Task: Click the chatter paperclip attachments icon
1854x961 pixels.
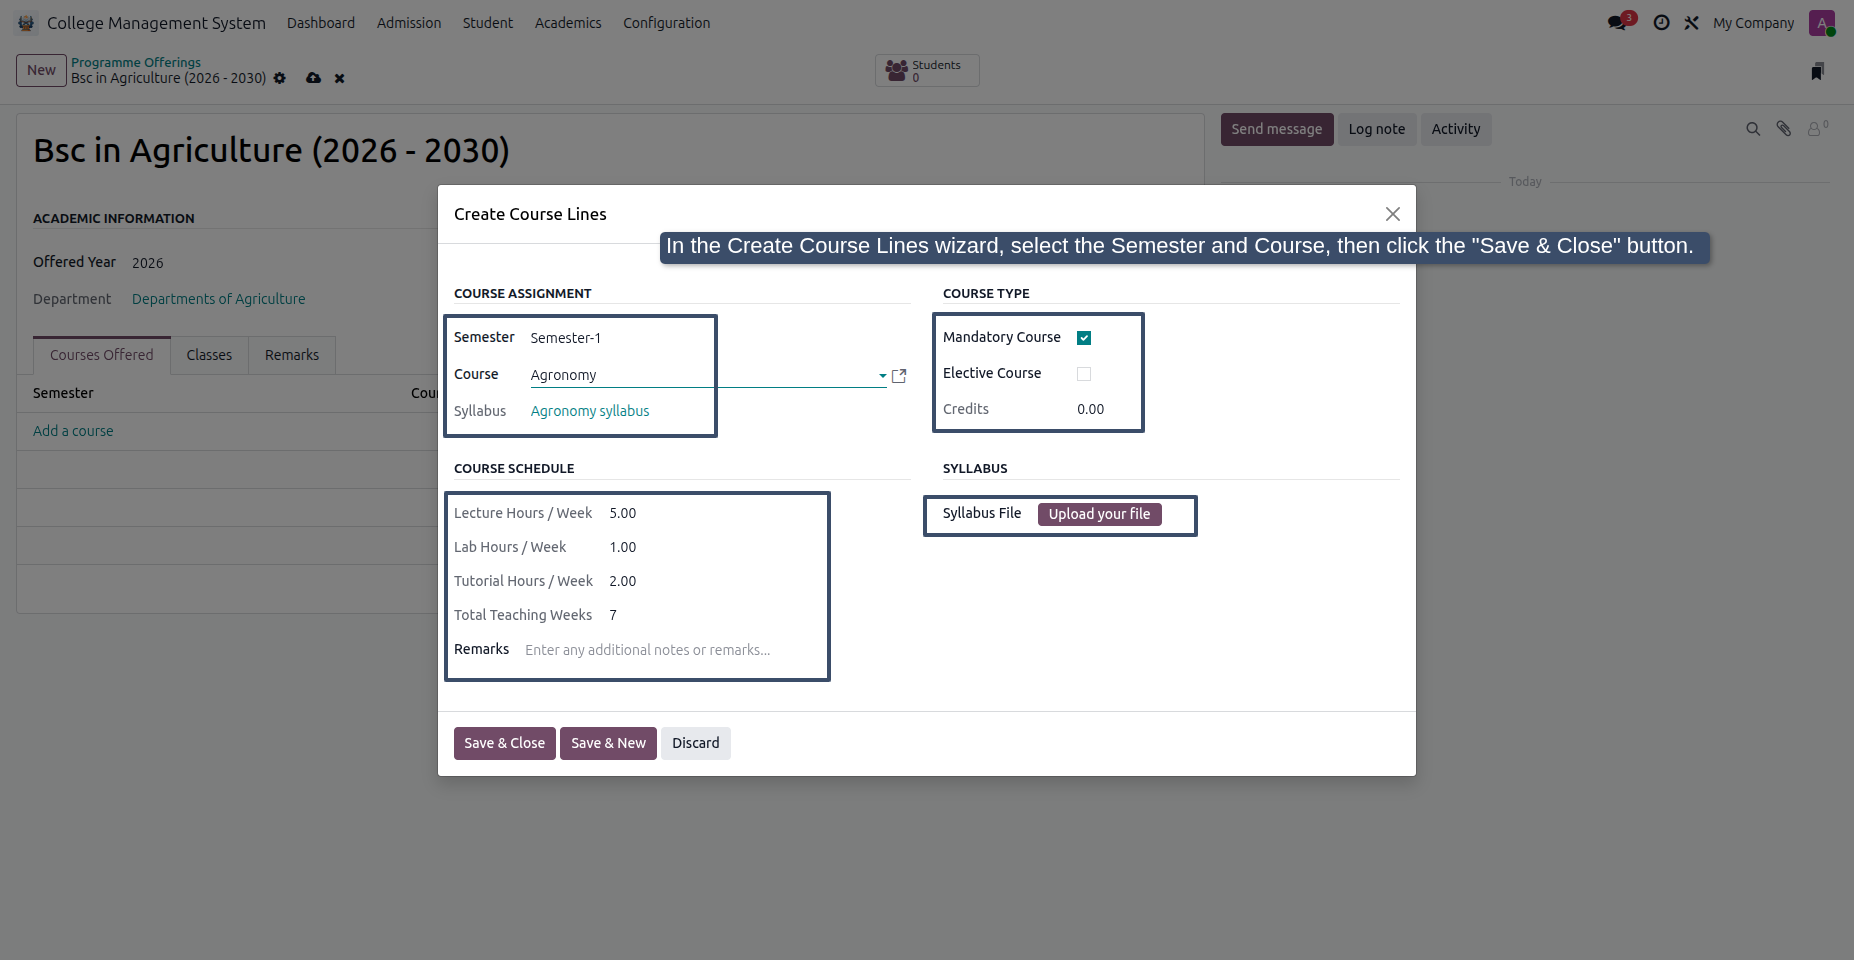Action: pyautogui.click(x=1783, y=129)
